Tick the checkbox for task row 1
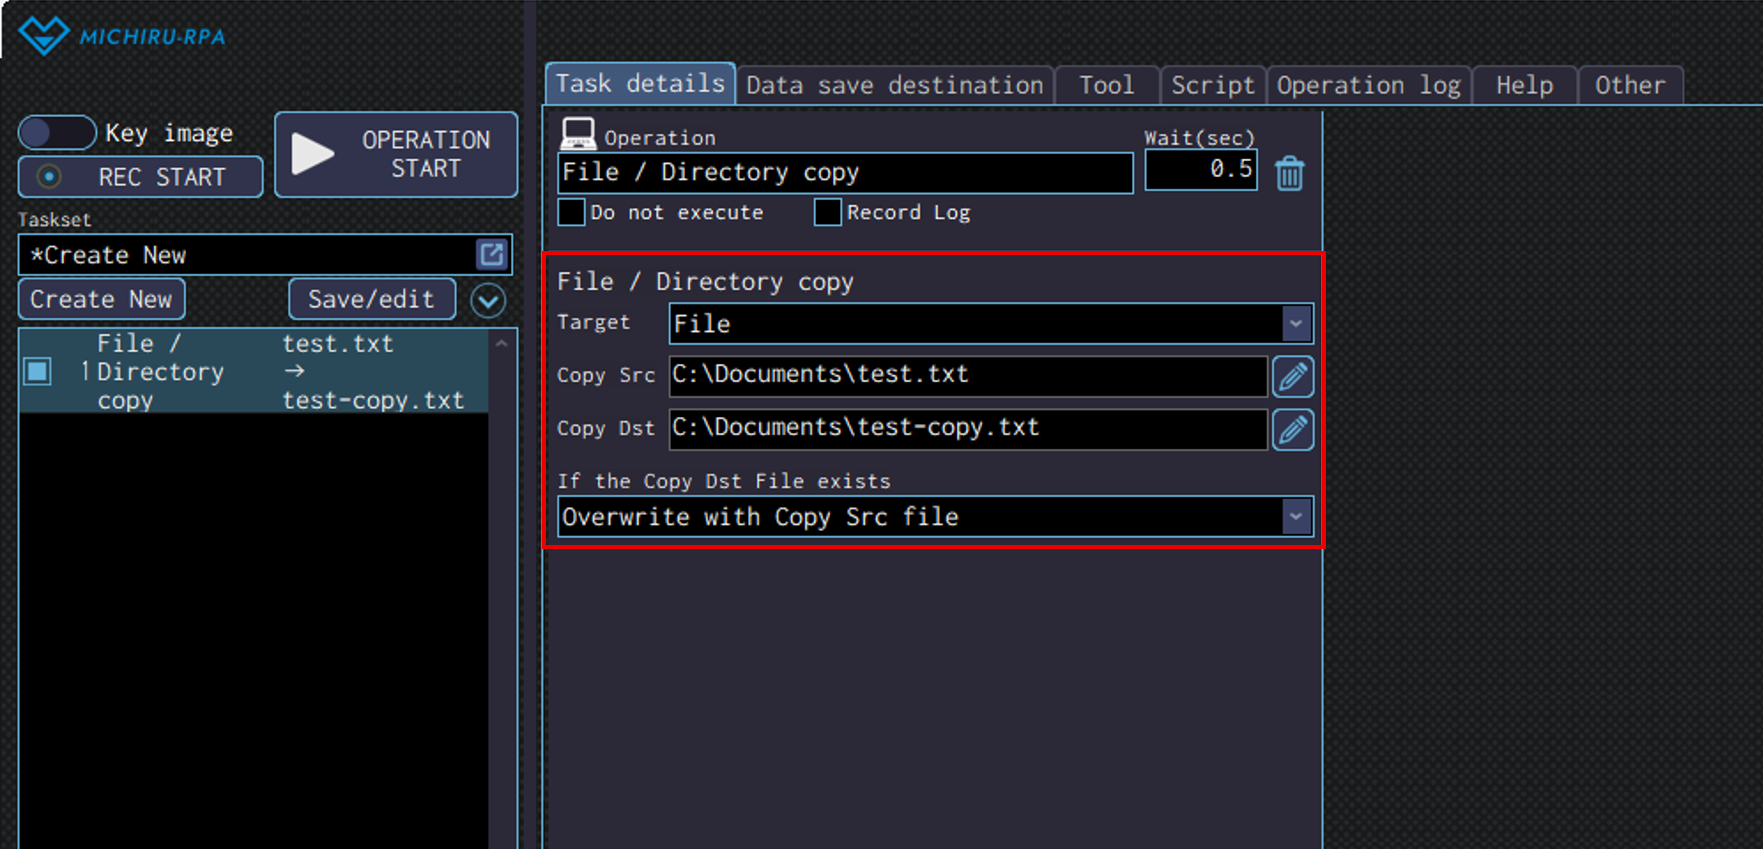Viewport: 1763px width, 849px height. tap(38, 372)
